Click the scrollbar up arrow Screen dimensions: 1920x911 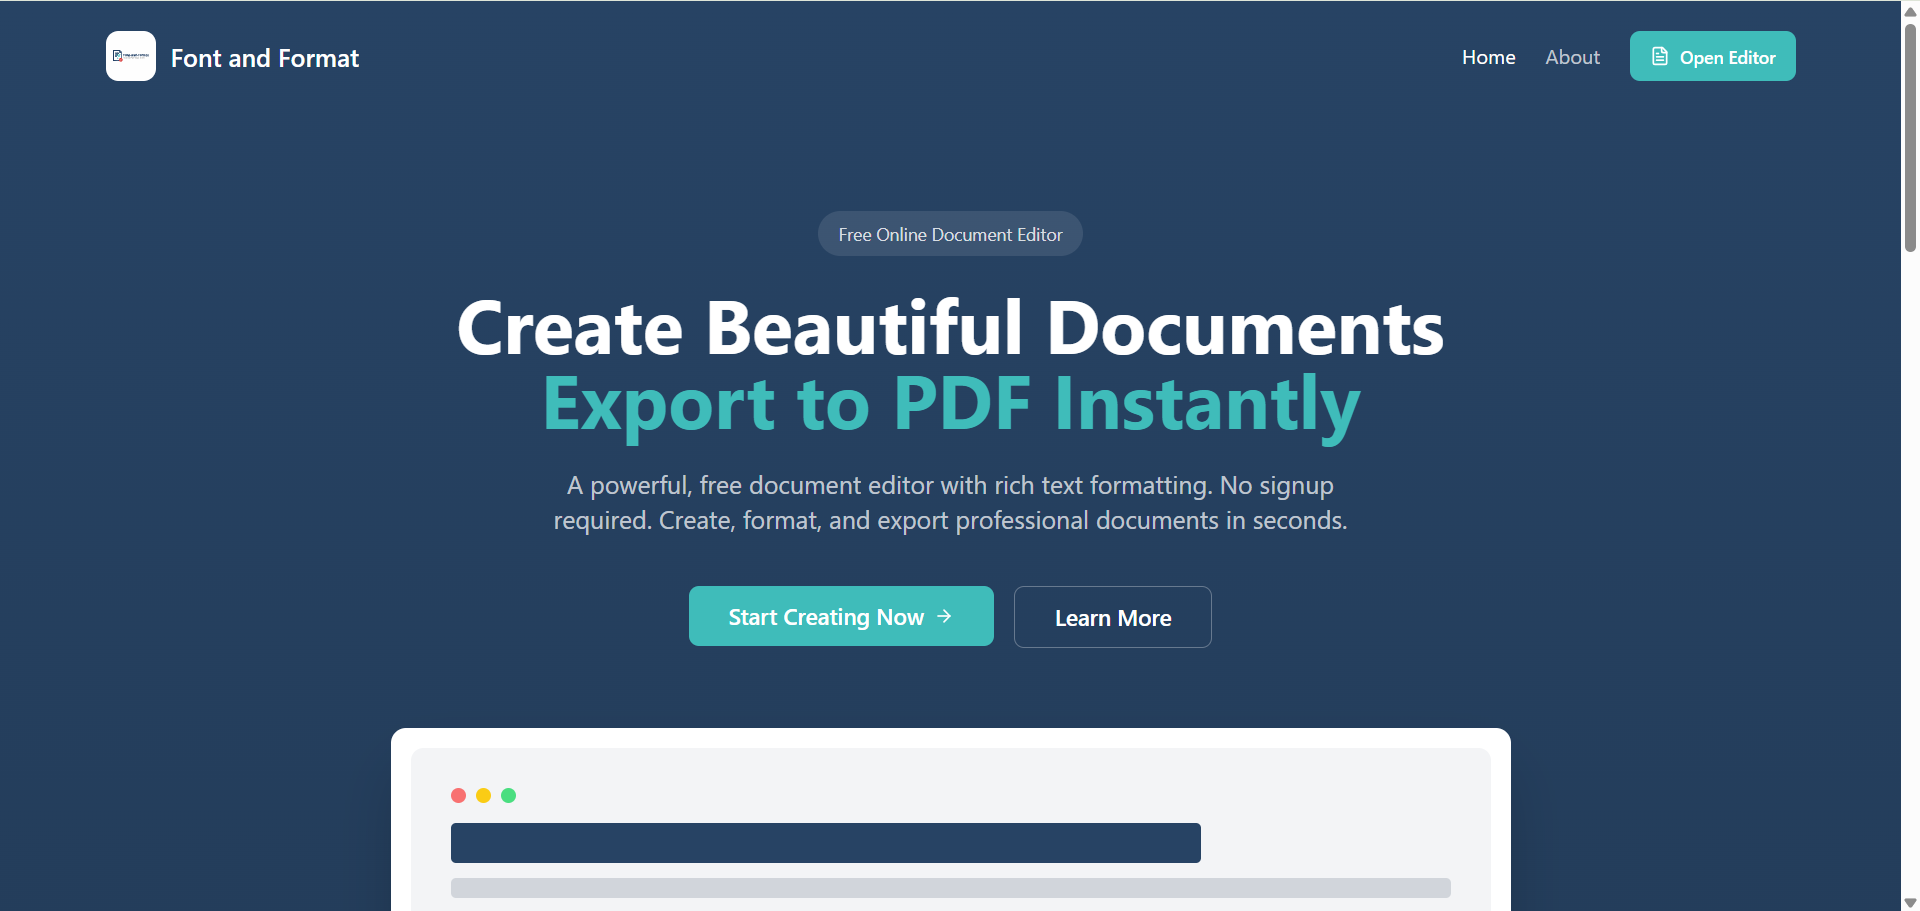pos(1908,10)
